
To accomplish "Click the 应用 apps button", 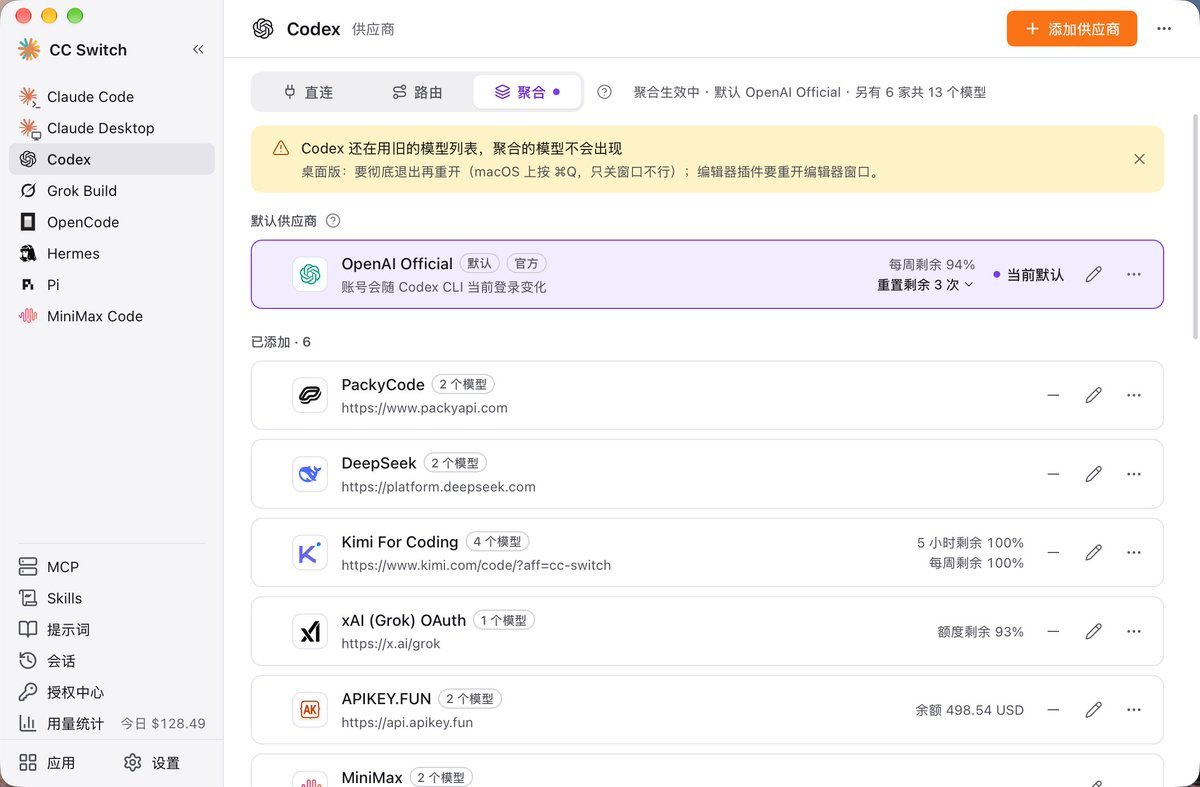I will 48,763.
